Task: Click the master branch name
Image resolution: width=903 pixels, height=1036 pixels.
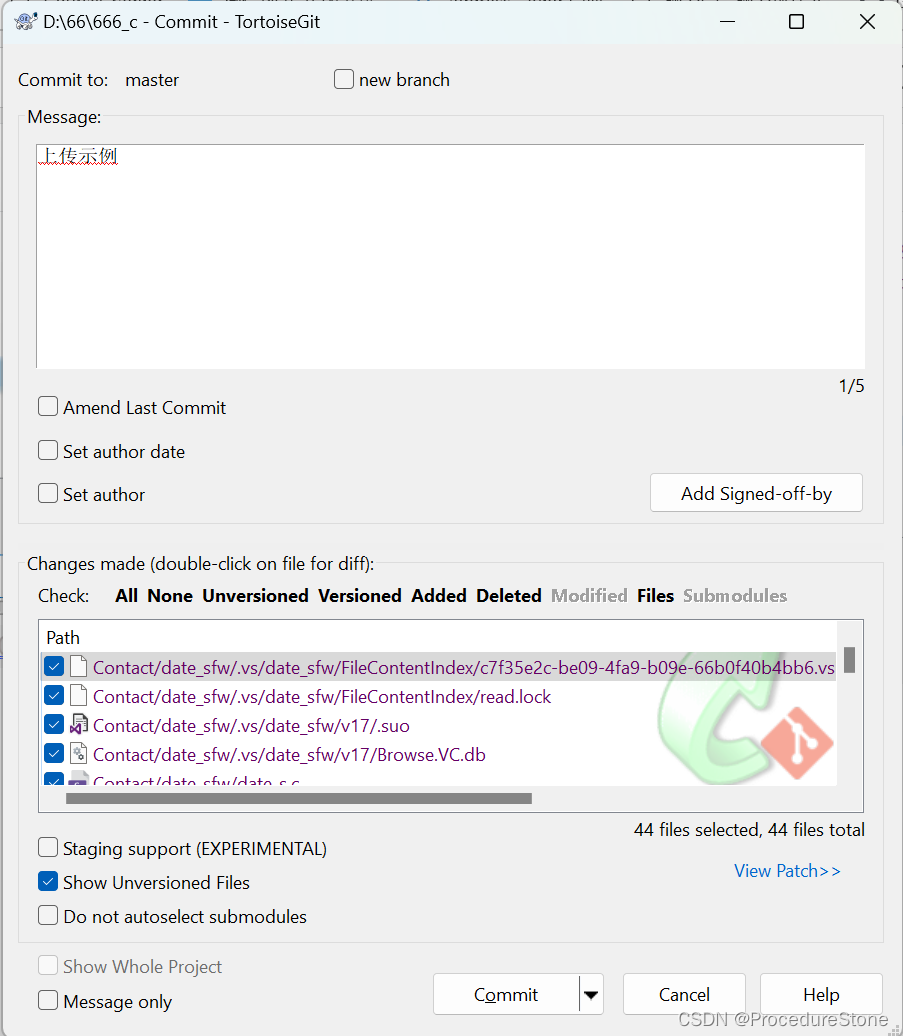Action: (x=152, y=80)
